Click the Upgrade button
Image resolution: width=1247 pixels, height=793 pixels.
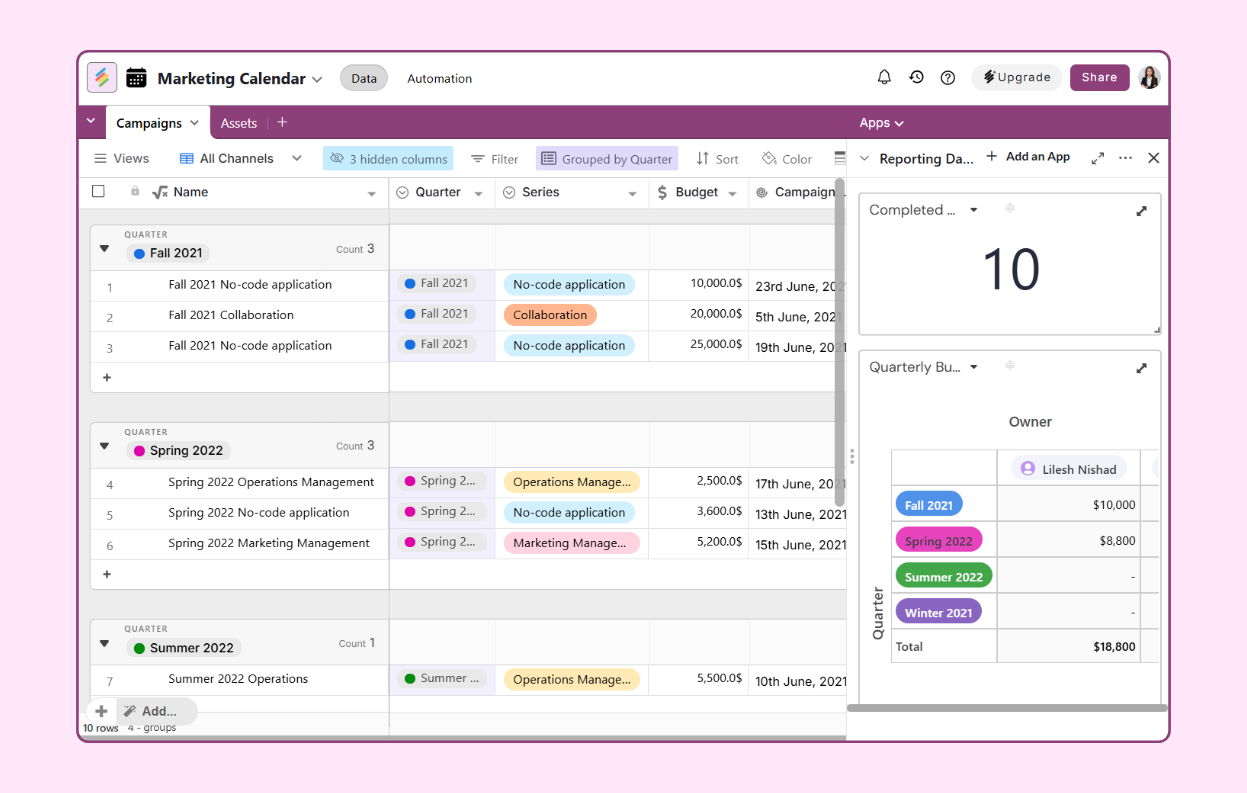tap(1017, 77)
